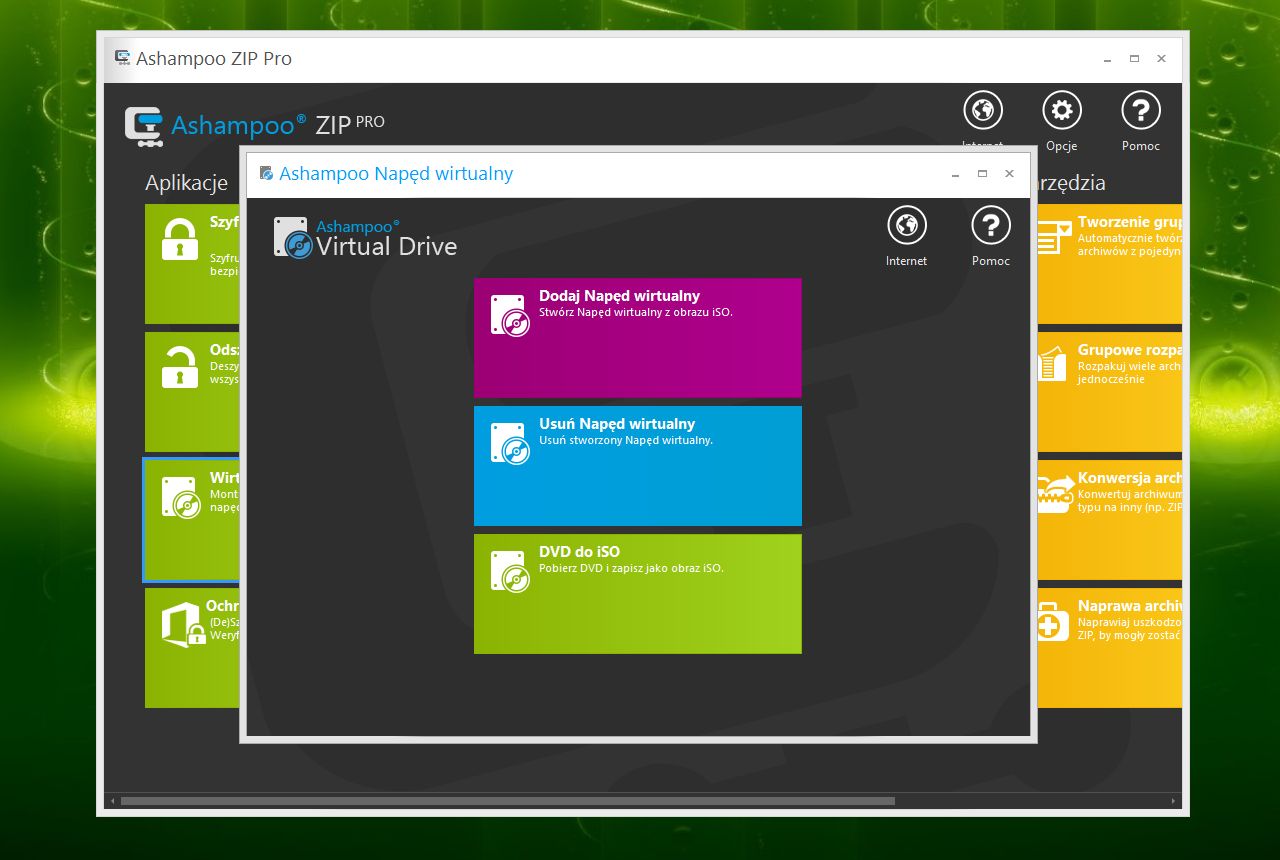The image size is (1280, 860).
Task: Open Pomoc question mark in ZIP Pro window
Action: click(x=1141, y=110)
